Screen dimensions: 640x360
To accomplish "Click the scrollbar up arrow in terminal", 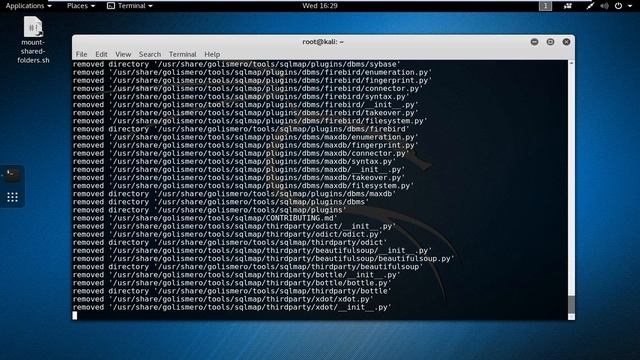I will pos(571,63).
